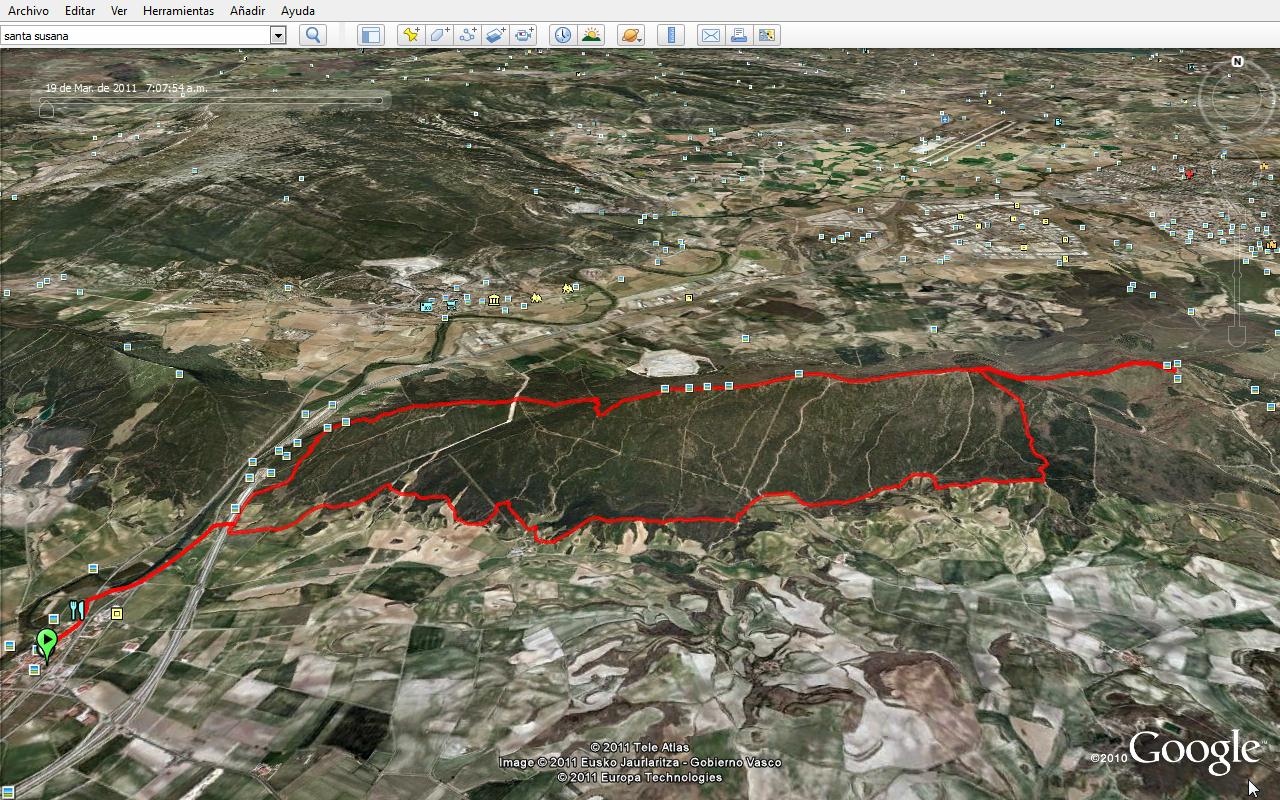Click the email envelope icon

click(710, 35)
